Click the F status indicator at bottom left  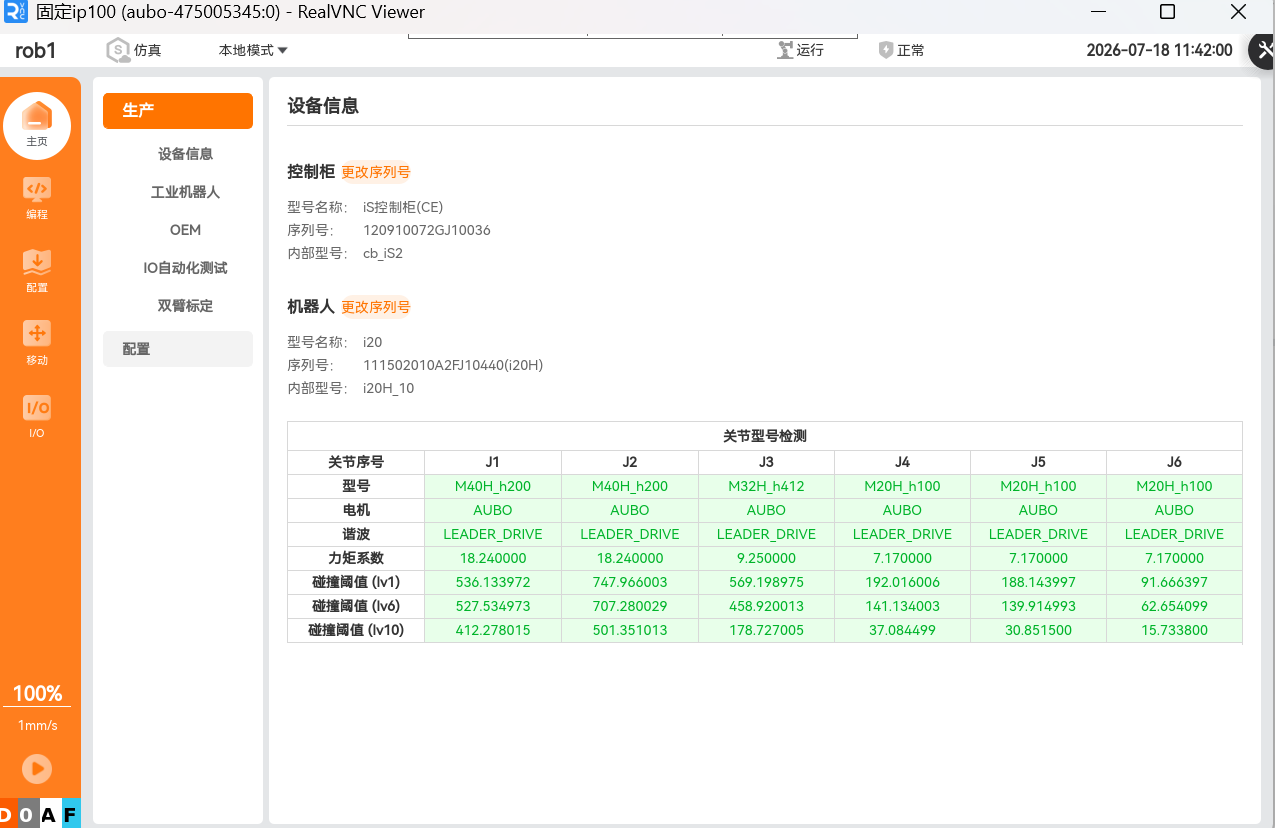70,814
